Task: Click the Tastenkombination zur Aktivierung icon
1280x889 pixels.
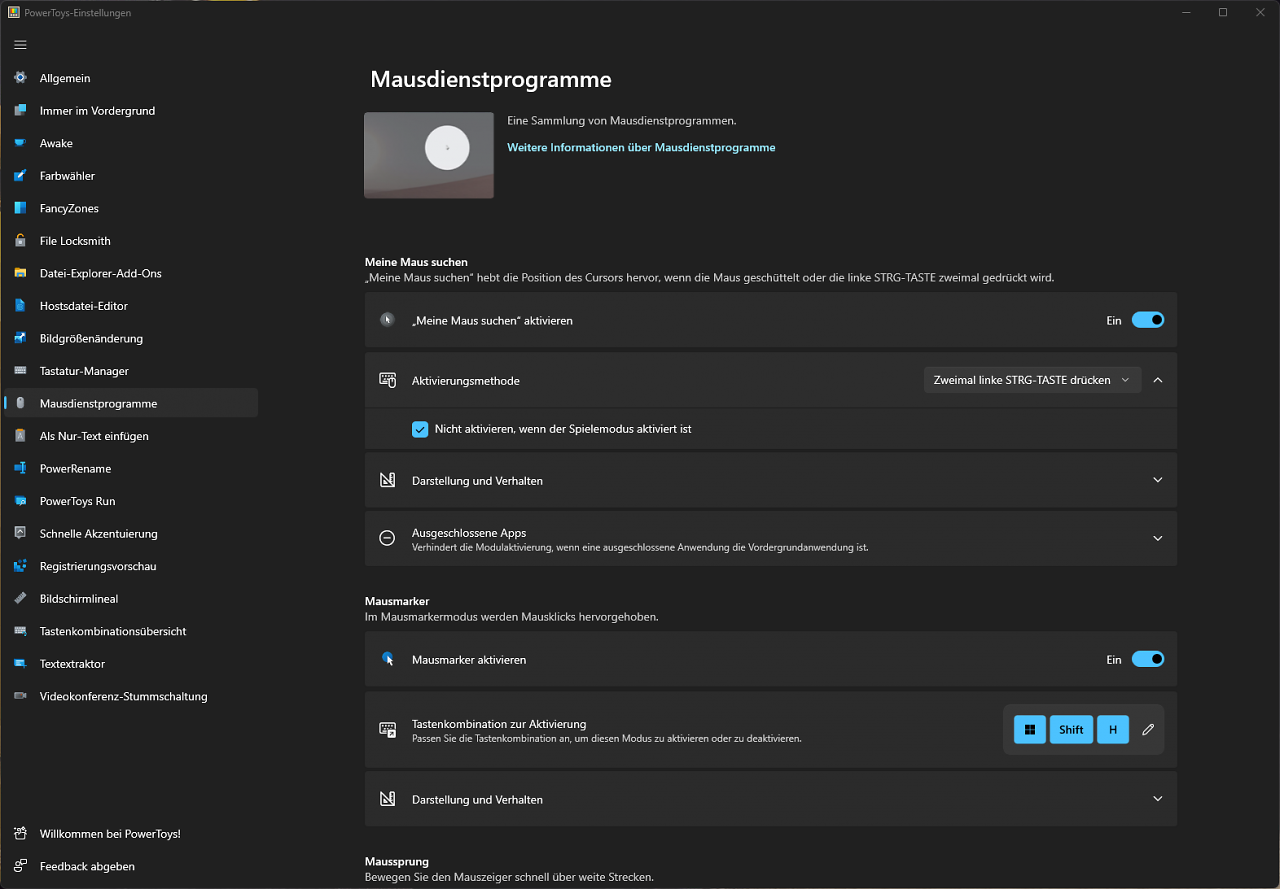Action: (x=387, y=730)
